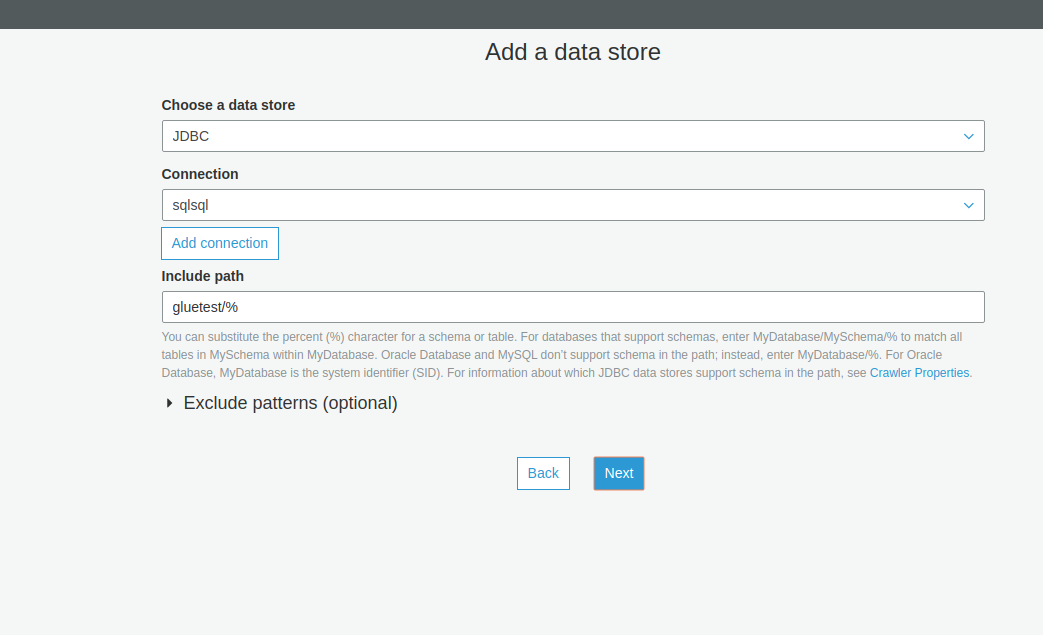
Task: Click the "Add a data store" page title
Action: (x=572, y=52)
